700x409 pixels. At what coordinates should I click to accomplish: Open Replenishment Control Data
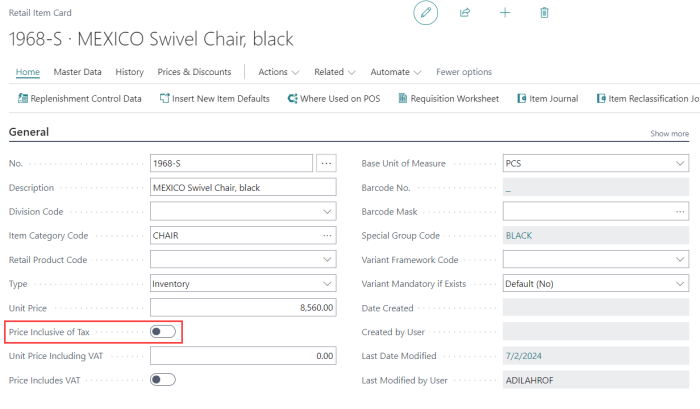80,98
